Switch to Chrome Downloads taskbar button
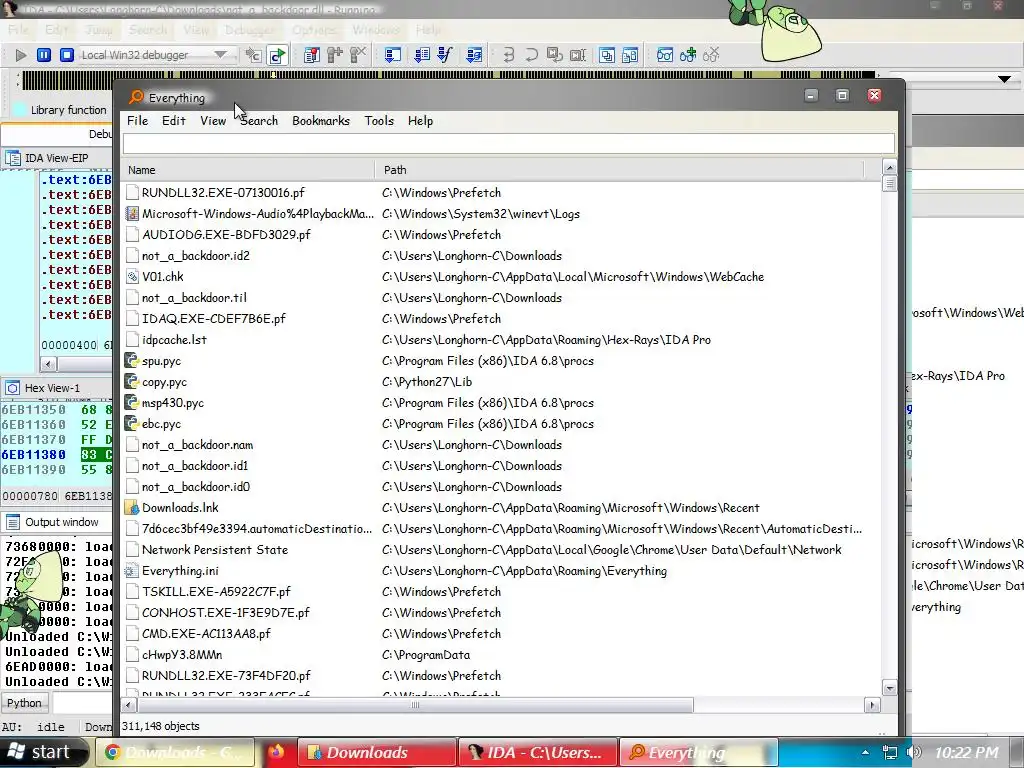This screenshot has height=768, width=1024. point(174,752)
